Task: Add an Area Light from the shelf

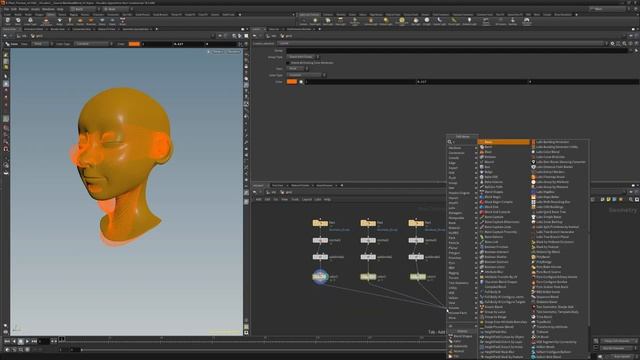Action: coord(340,21)
